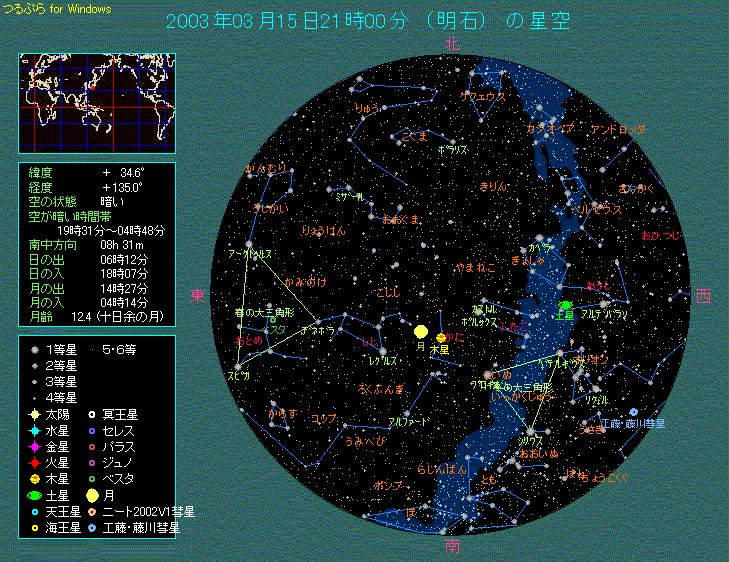Viewport: 729px width, 562px height.
Task: Click the 天王星 ring icon in the legend
Action: pyautogui.click(x=35, y=511)
